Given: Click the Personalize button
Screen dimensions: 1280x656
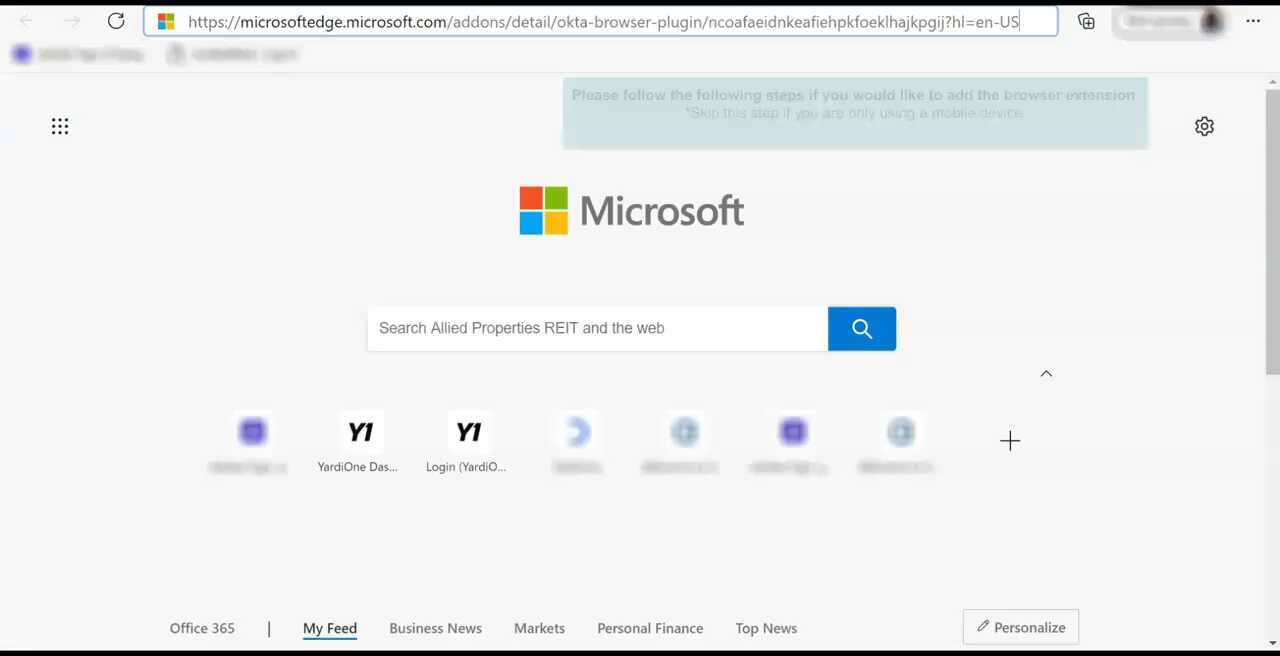Looking at the screenshot, I should pos(1020,627).
